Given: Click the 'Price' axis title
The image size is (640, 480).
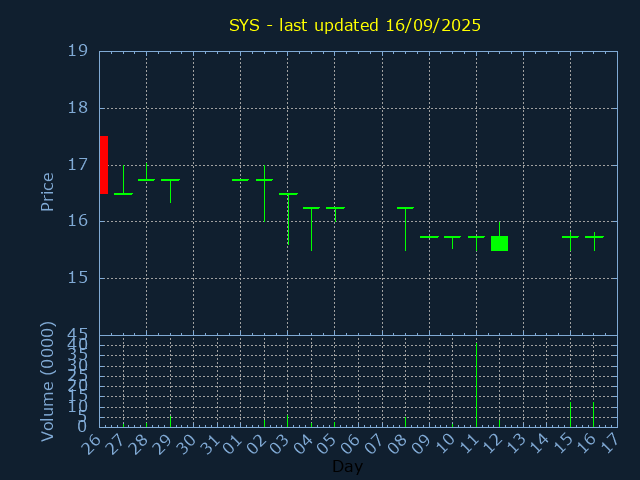Looking at the screenshot, I should [47, 192].
